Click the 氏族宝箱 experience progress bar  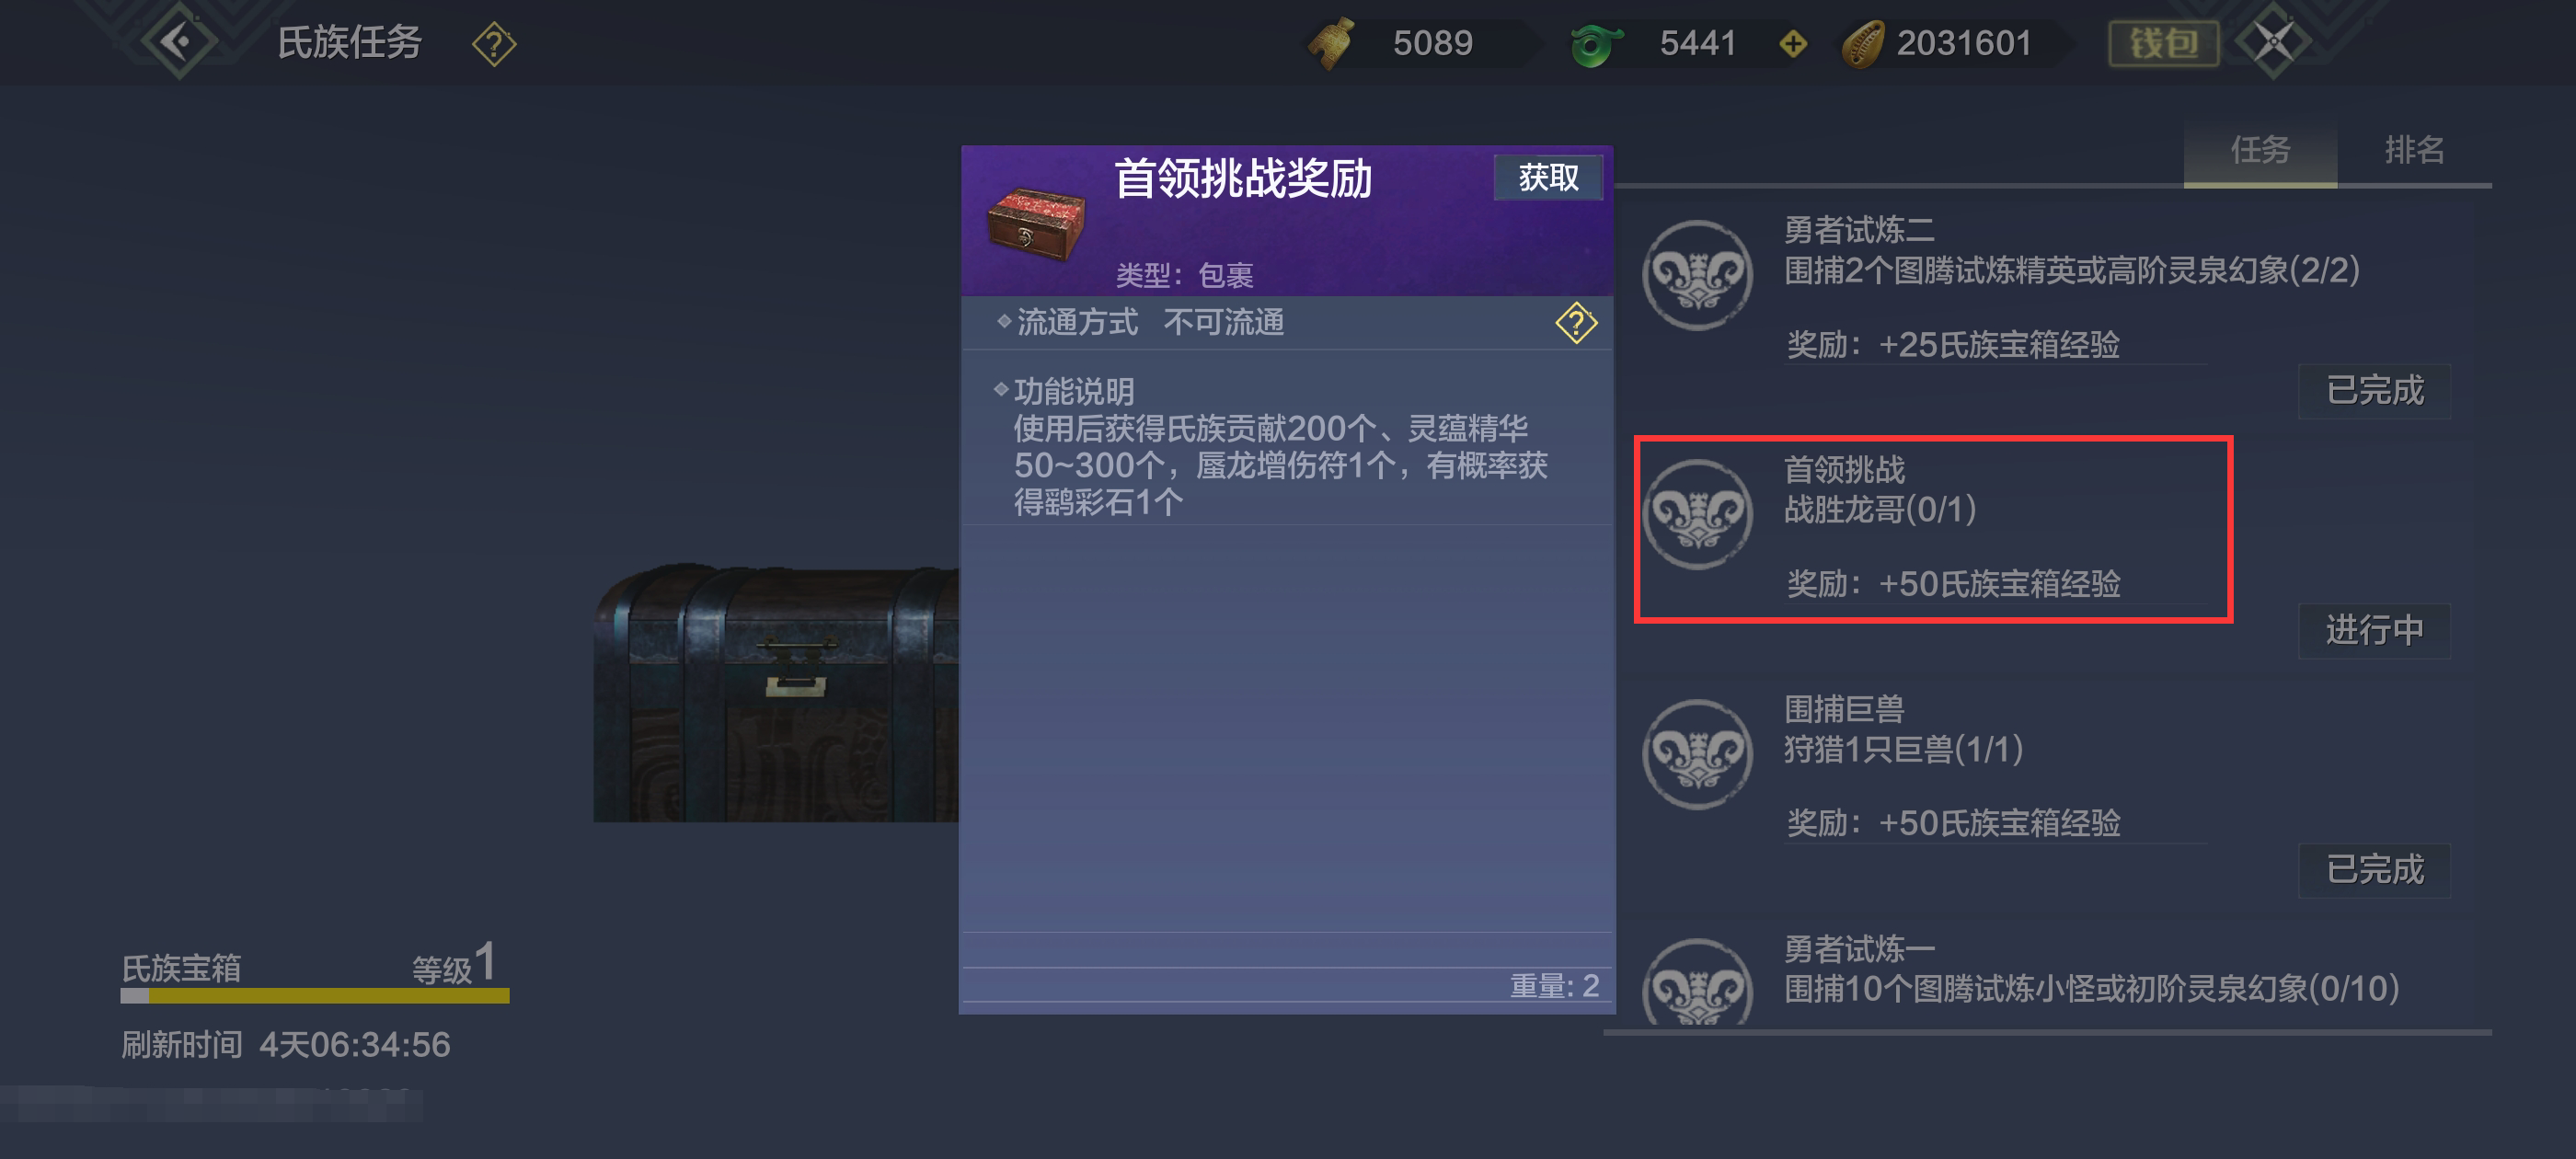point(315,995)
